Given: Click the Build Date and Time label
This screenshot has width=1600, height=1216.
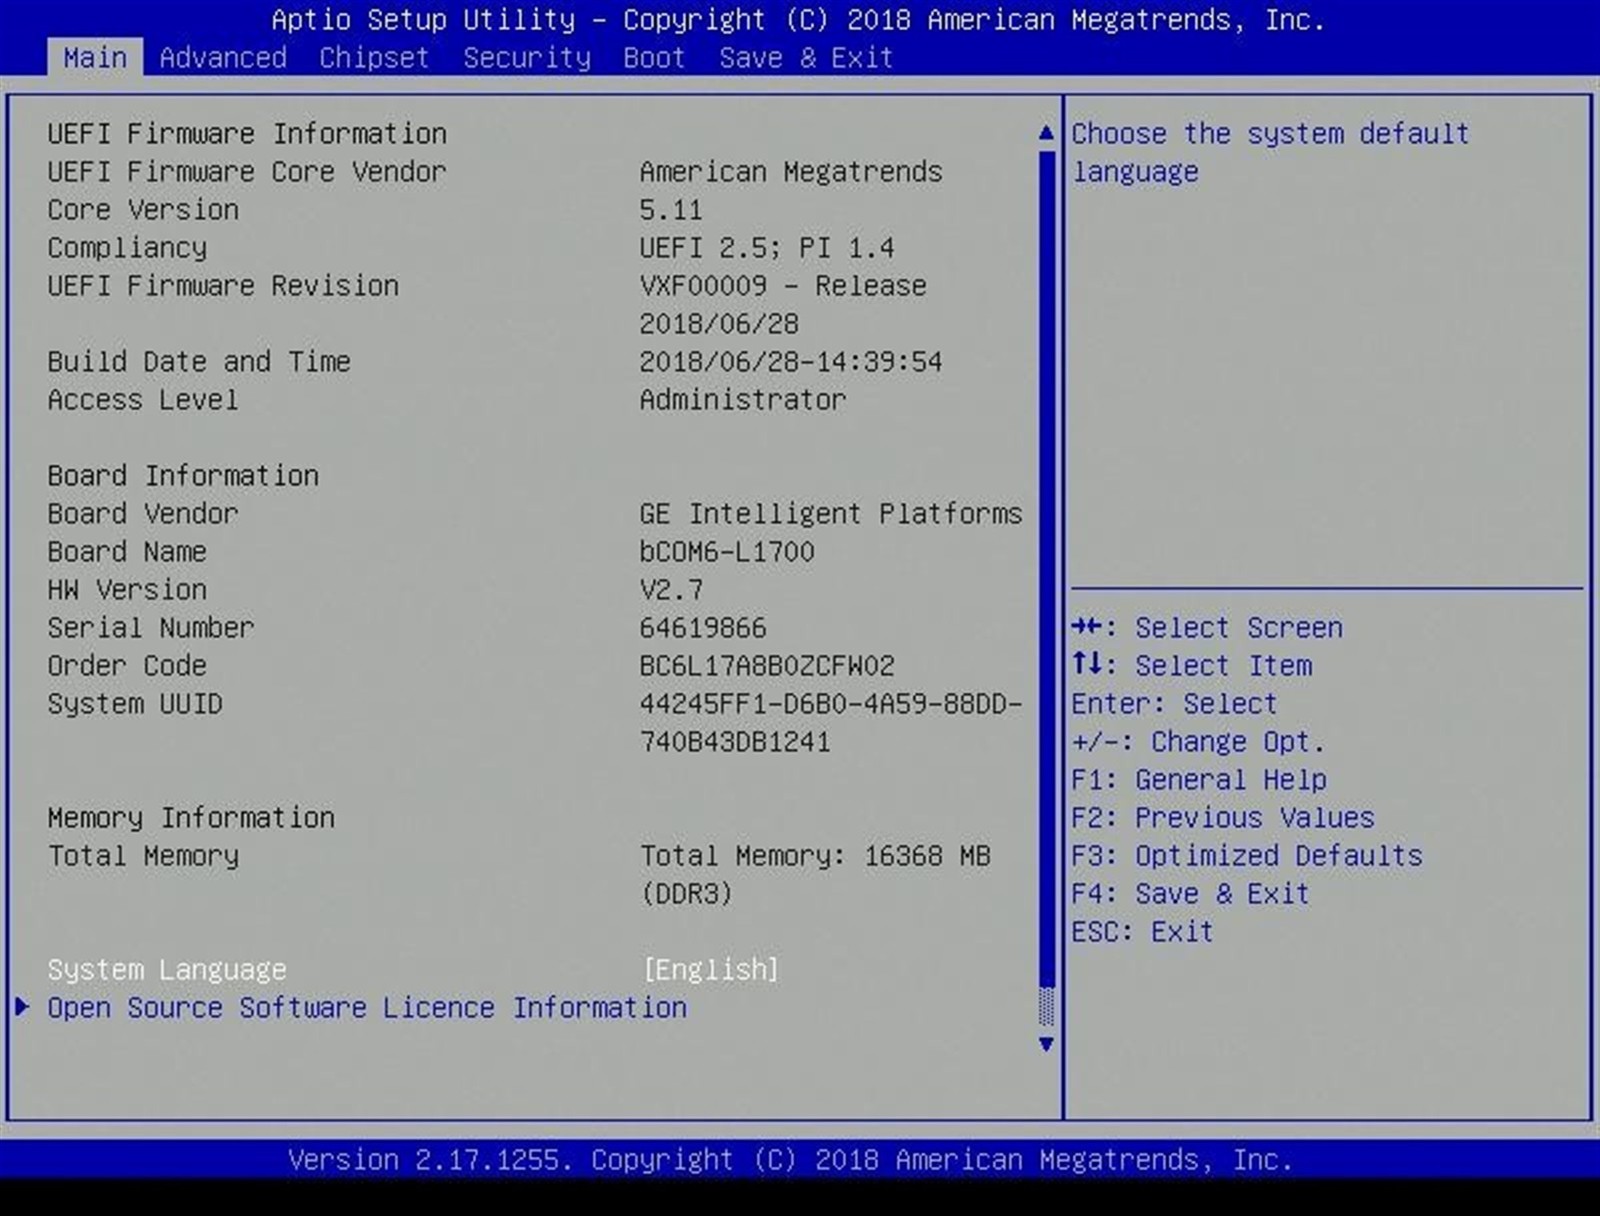Looking at the screenshot, I should tap(199, 361).
